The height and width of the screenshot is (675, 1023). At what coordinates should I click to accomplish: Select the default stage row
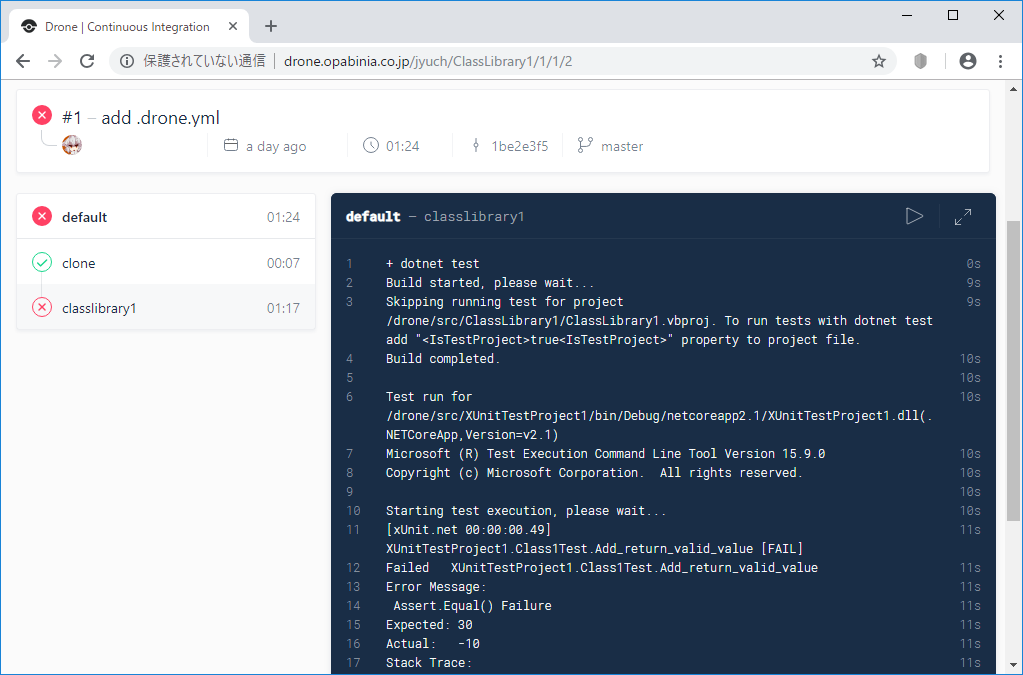click(x=166, y=217)
